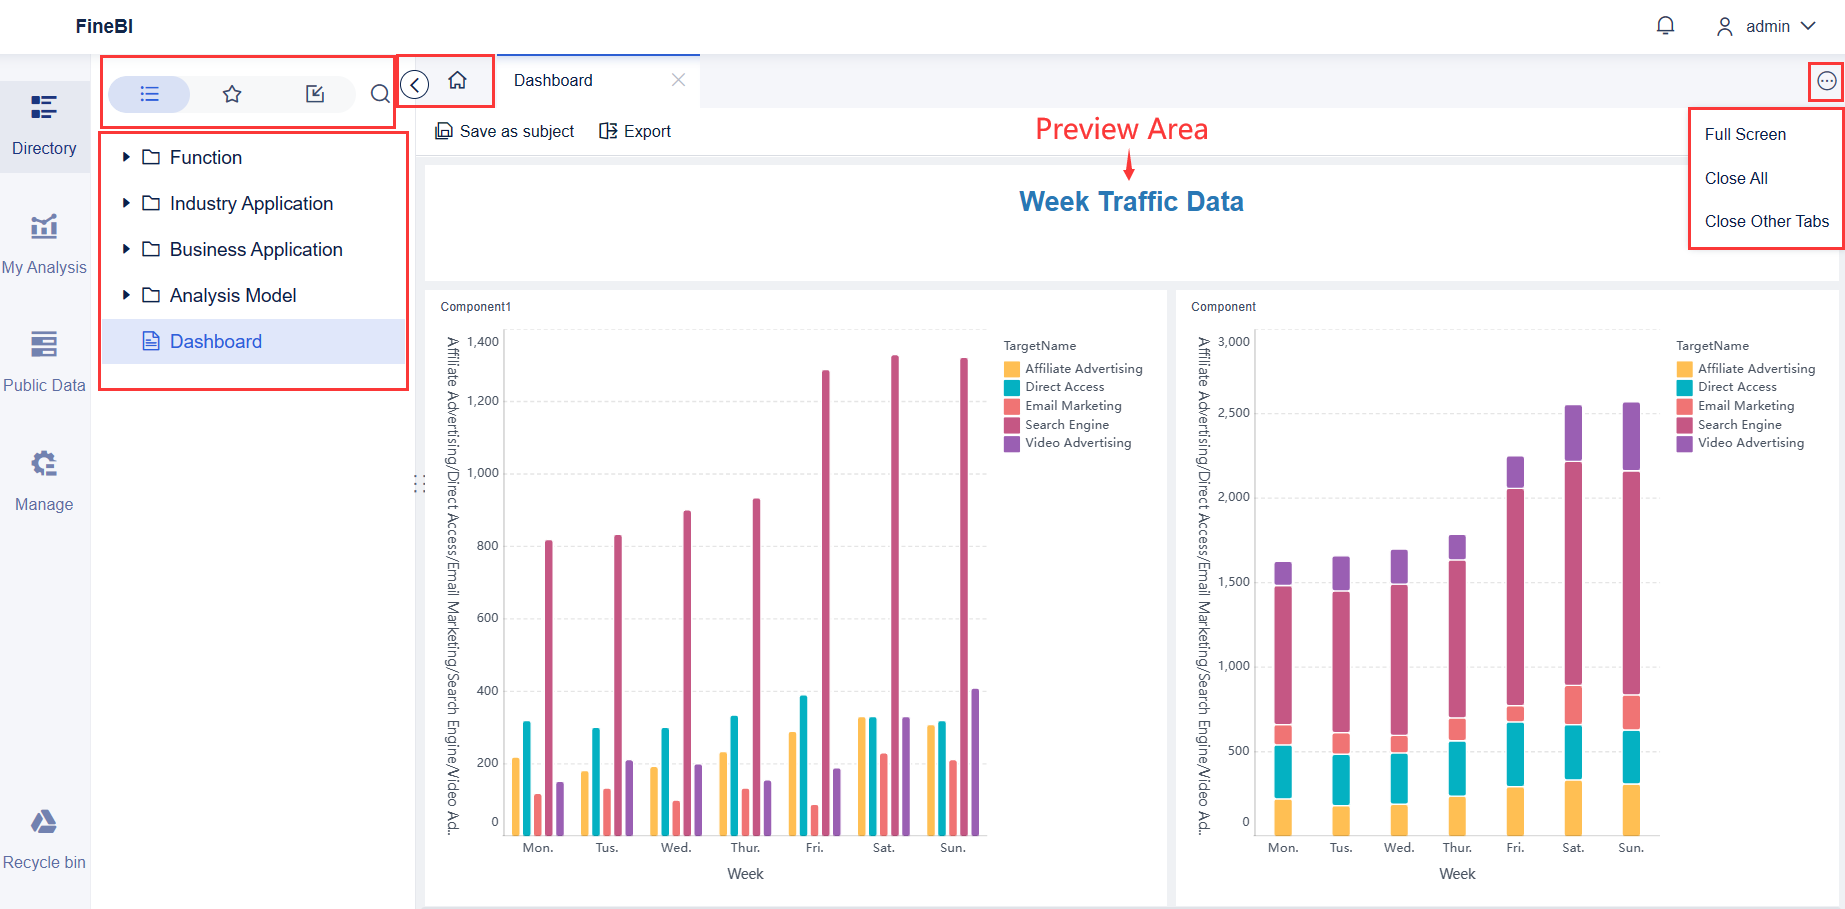Image resolution: width=1845 pixels, height=909 pixels.
Task: Toggle Search Engine legend in Component1
Action: (1066, 425)
